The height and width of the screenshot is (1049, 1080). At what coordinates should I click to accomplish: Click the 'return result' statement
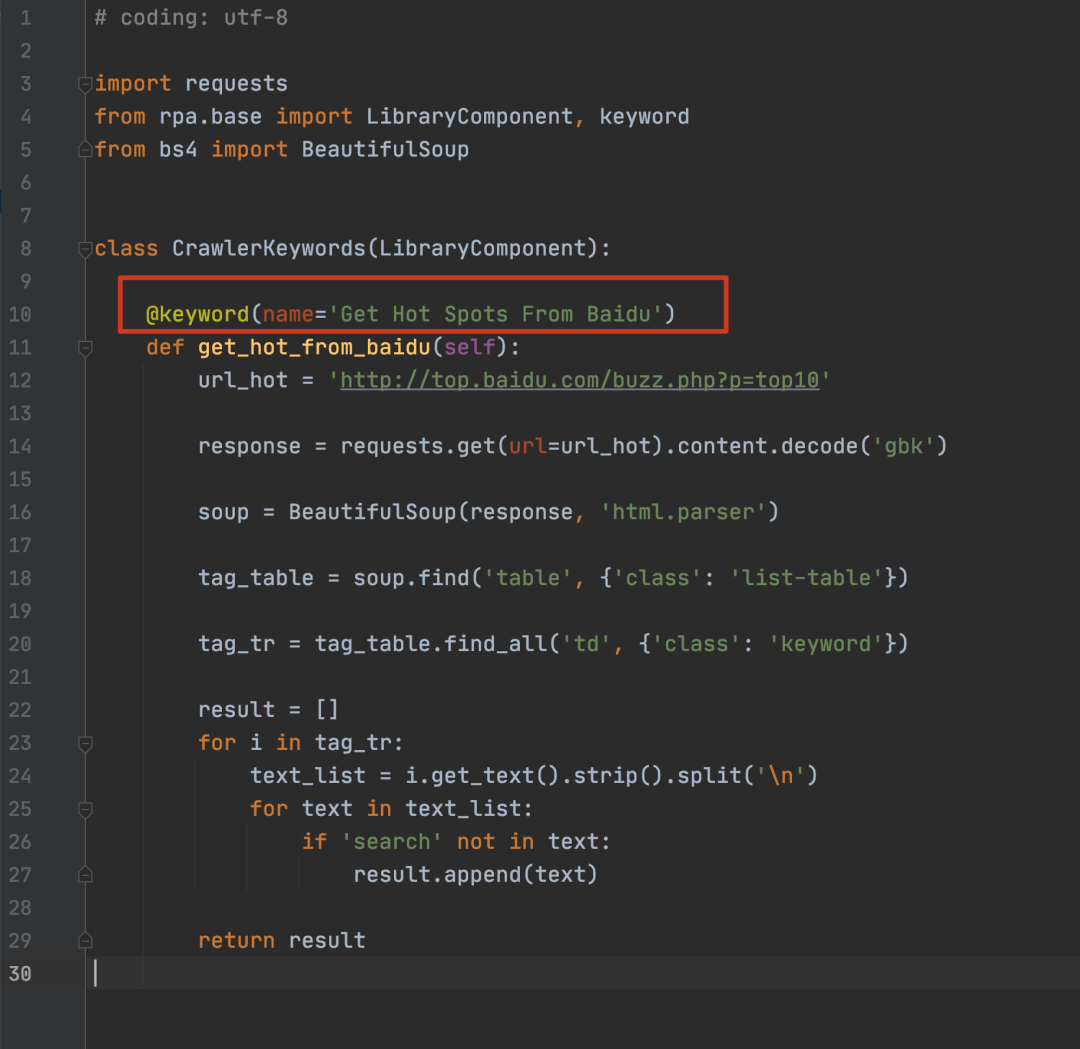point(282,940)
